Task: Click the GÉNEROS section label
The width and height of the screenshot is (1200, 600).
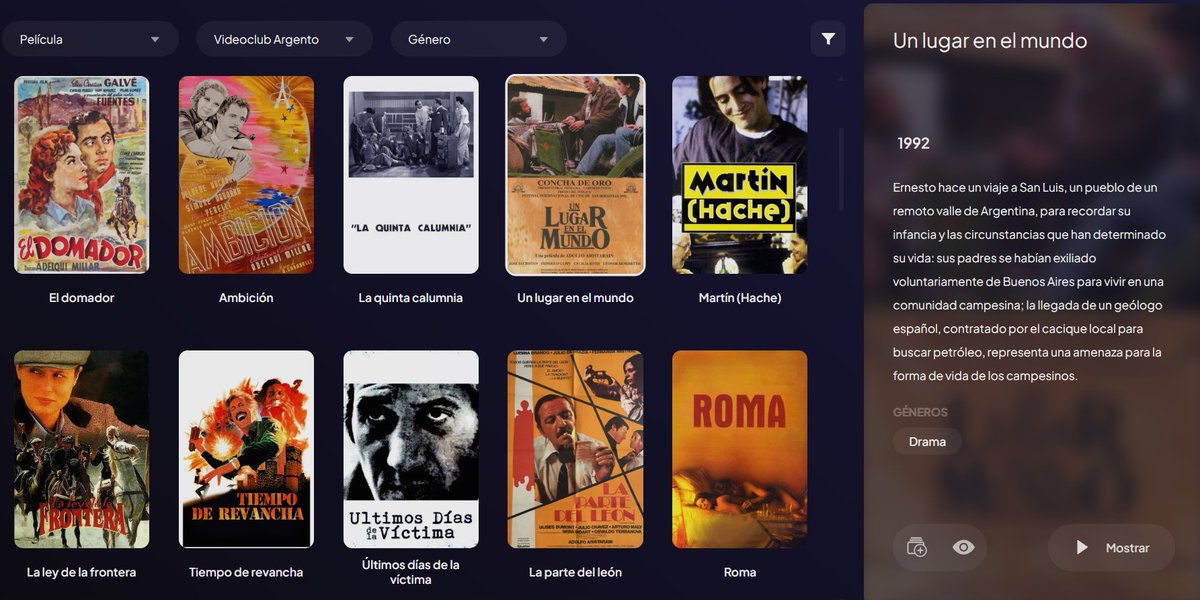Action: pyautogui.click(x=920, y=412)
